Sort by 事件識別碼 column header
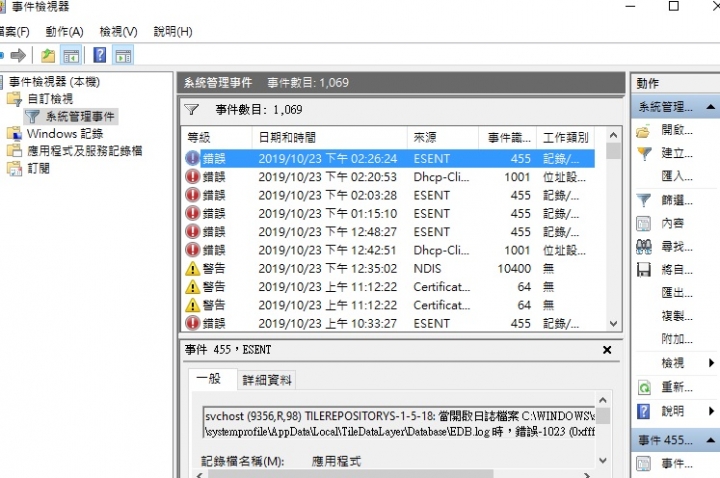Image resolution: width=720 pixels, height=478 pixels. click(508, 137)
